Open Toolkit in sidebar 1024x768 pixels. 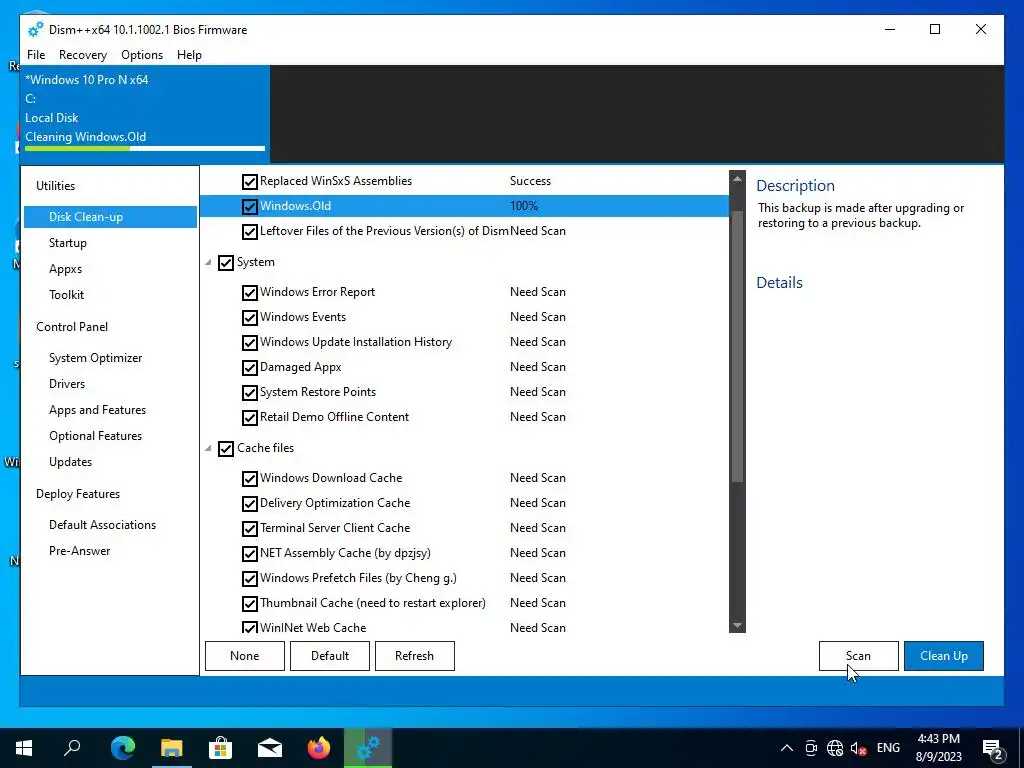[x=67, y=295]
